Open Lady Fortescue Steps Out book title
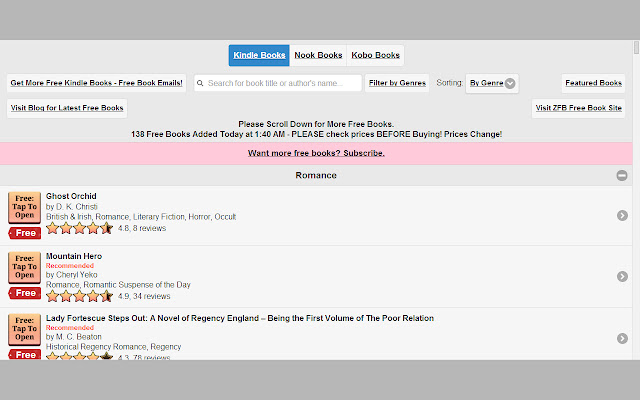 (240, 318)
